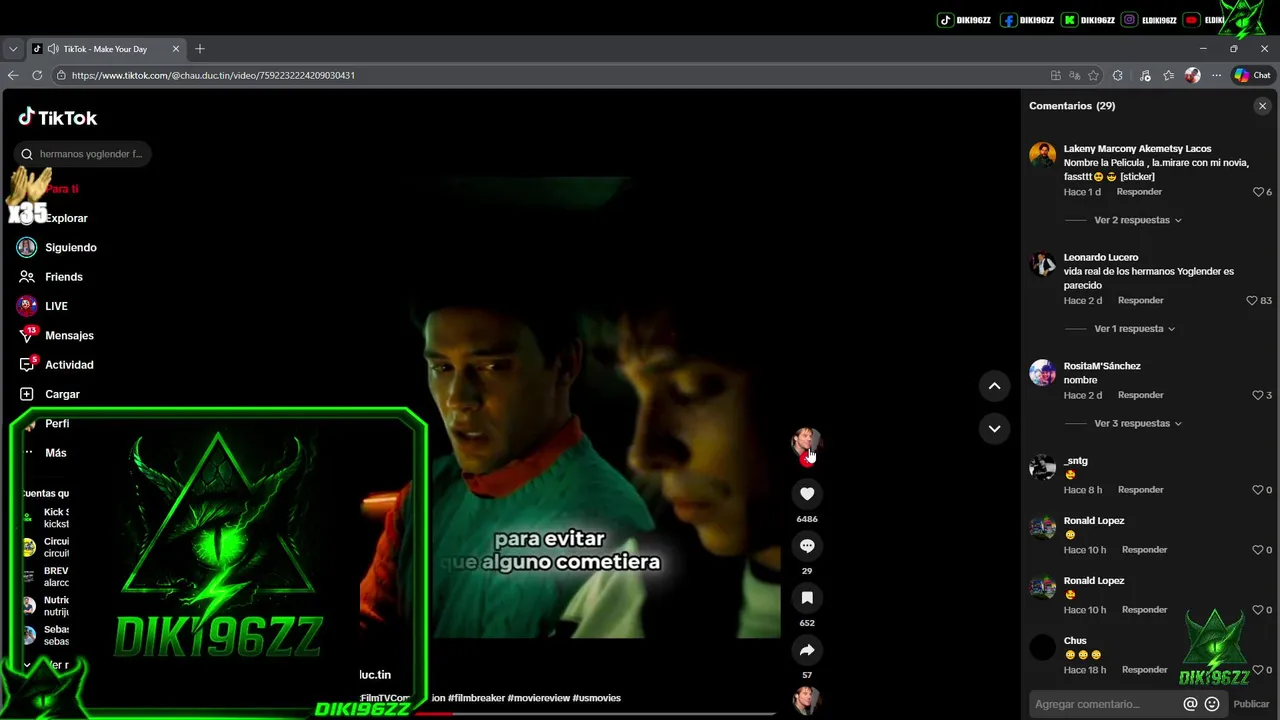Open the browser profile avatar
Screen dimensions: 1280x720
1192,75
